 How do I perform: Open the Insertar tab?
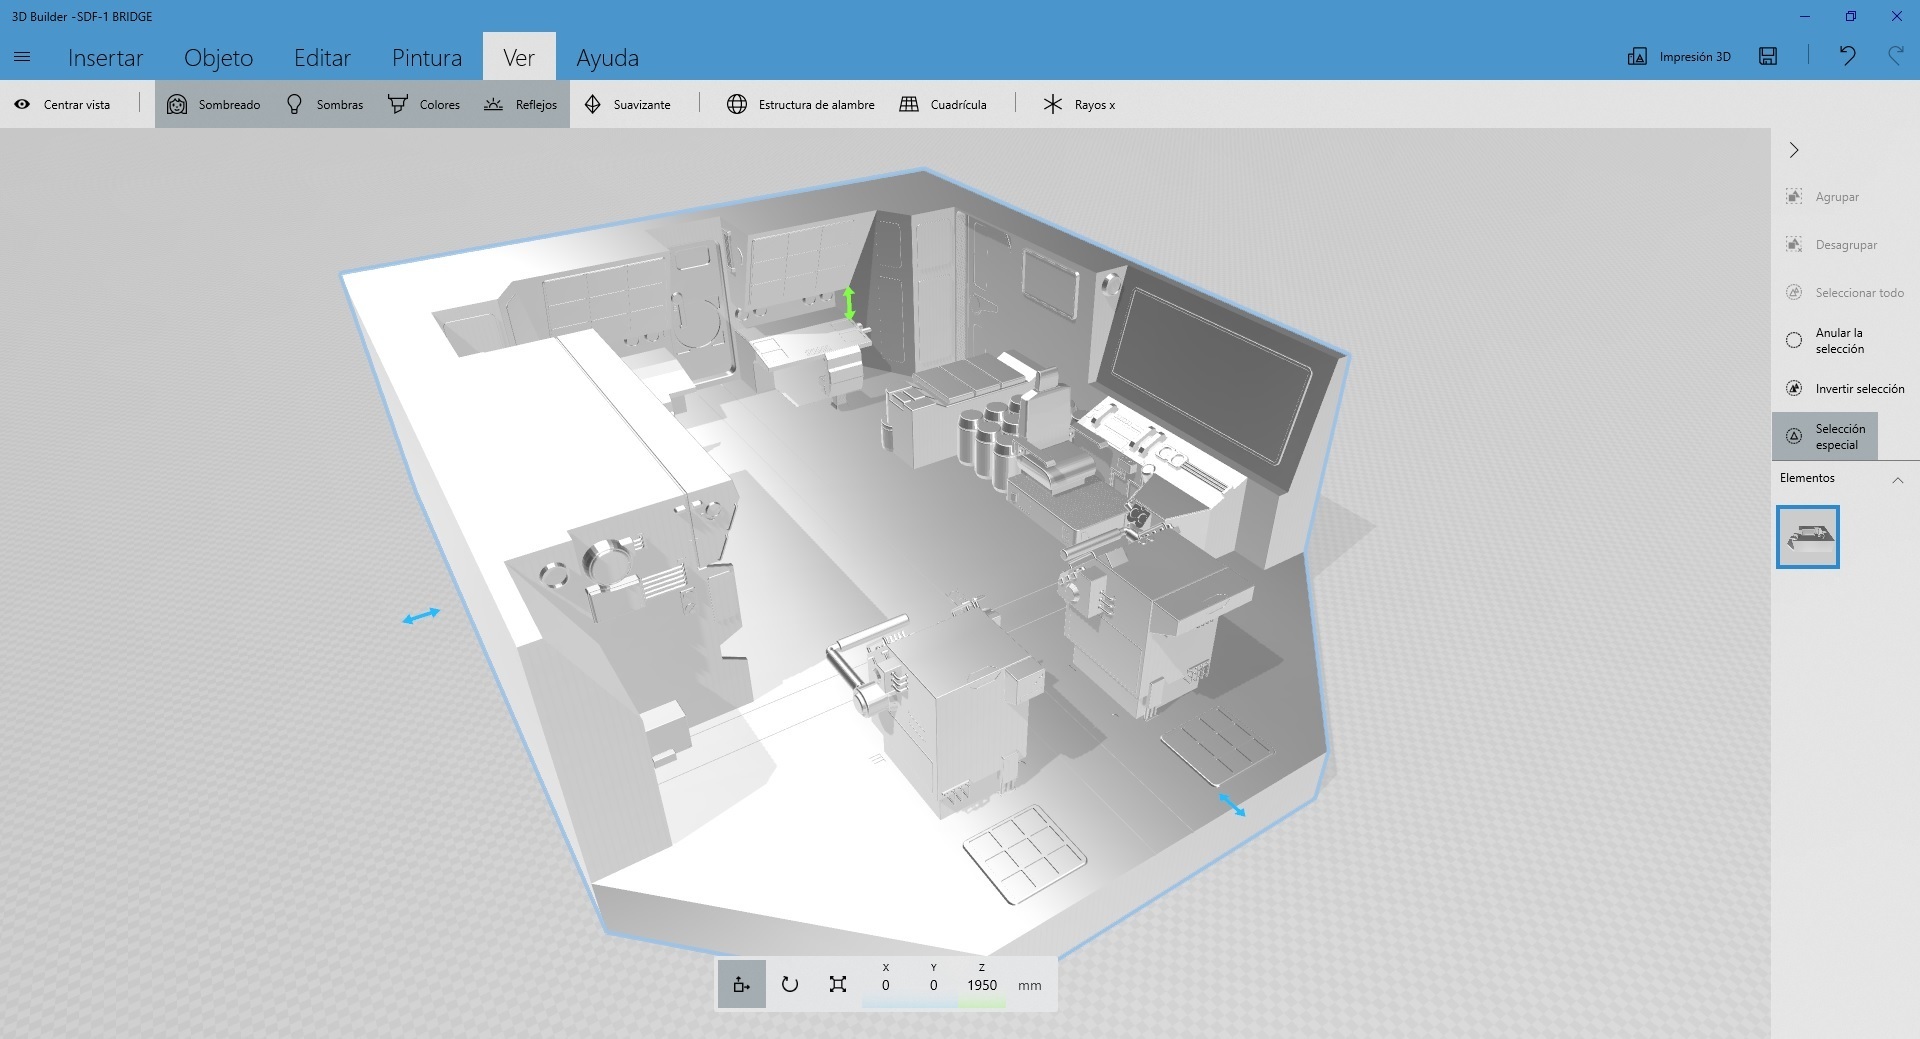point(105,57)
